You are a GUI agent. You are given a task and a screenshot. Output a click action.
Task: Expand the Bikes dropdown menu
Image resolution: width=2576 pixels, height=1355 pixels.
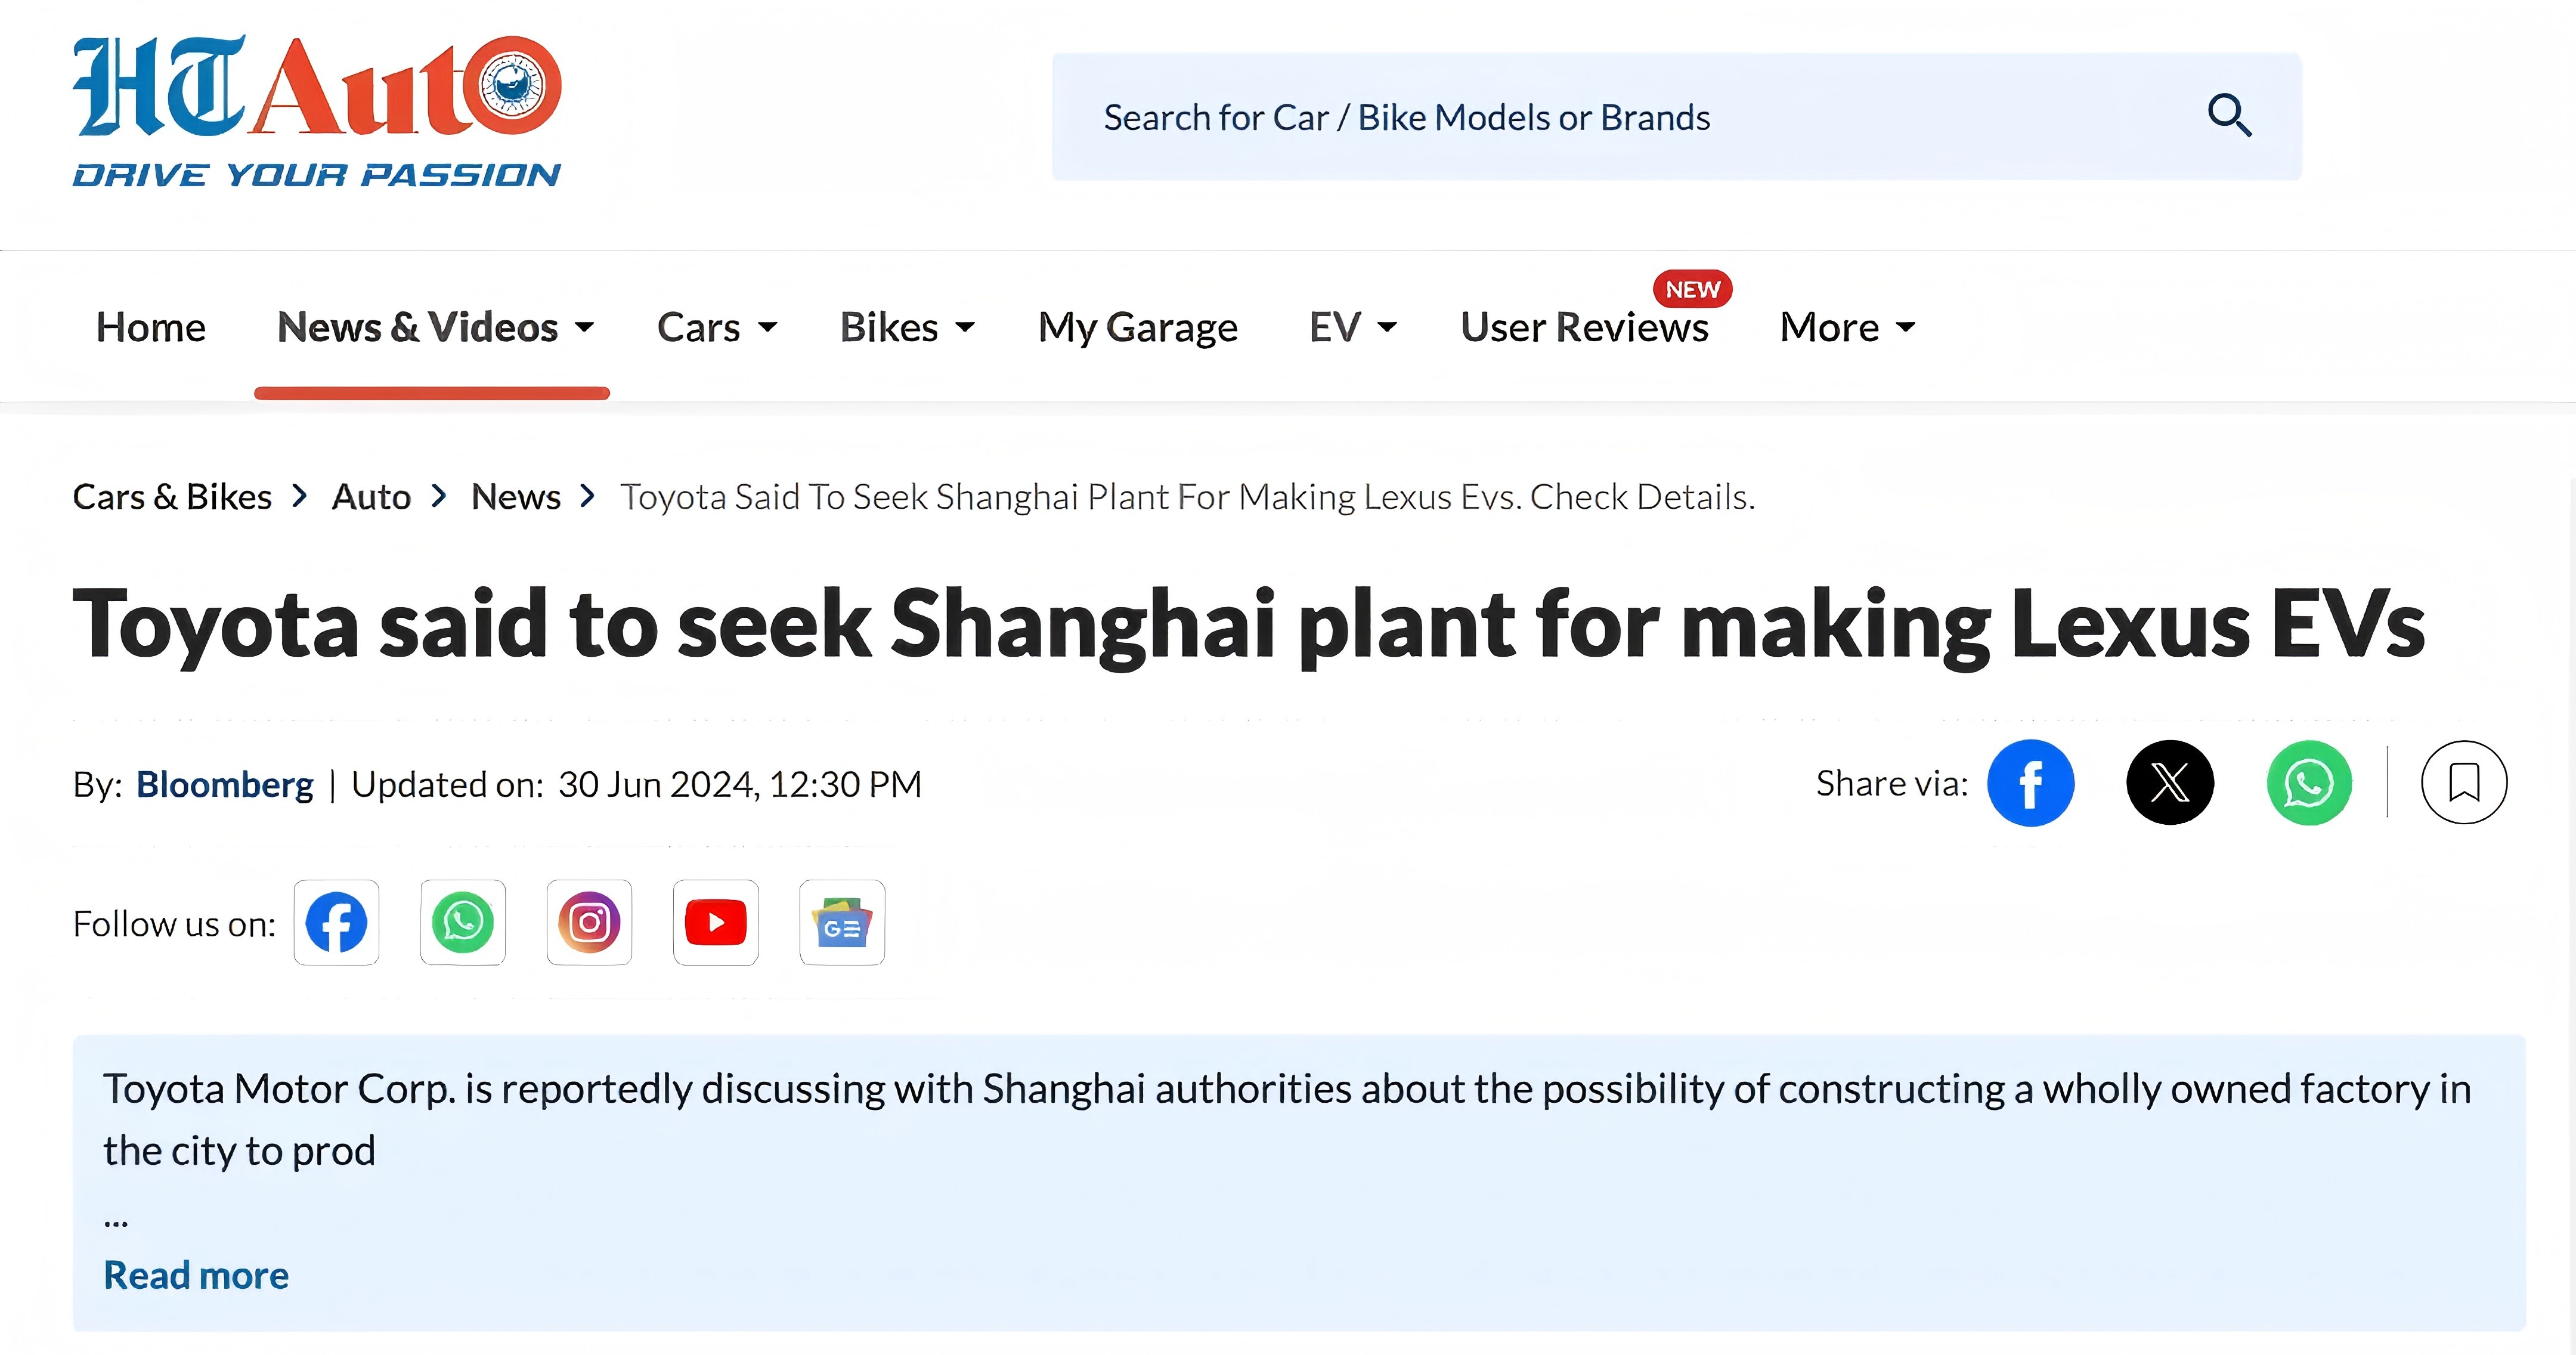pyautogui.click(x=907, y=327)
